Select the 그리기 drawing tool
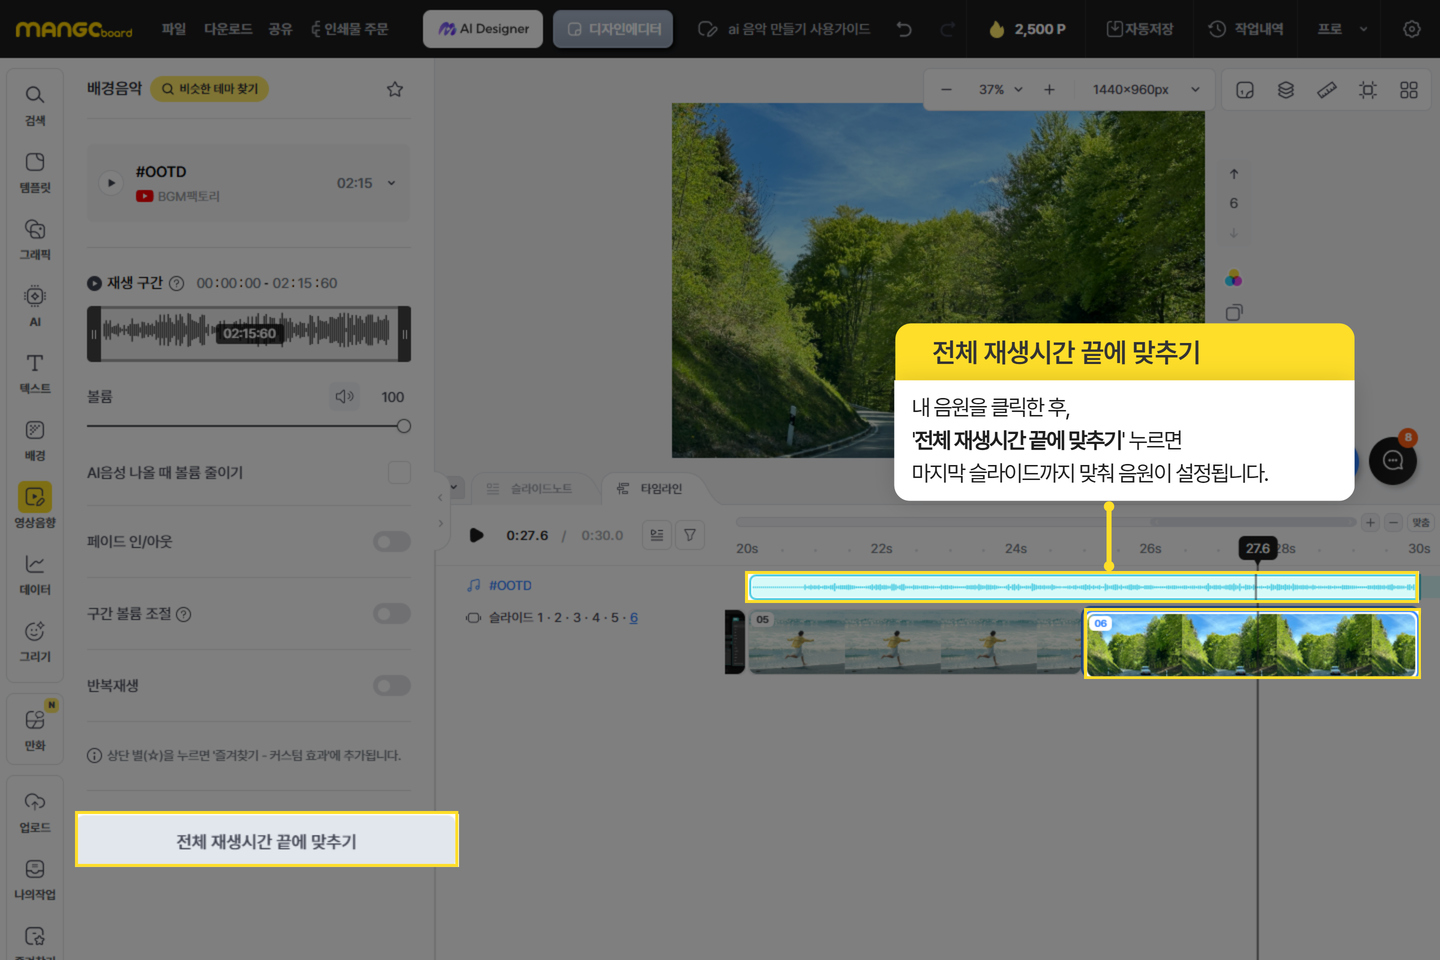 [x=35, y=641]
